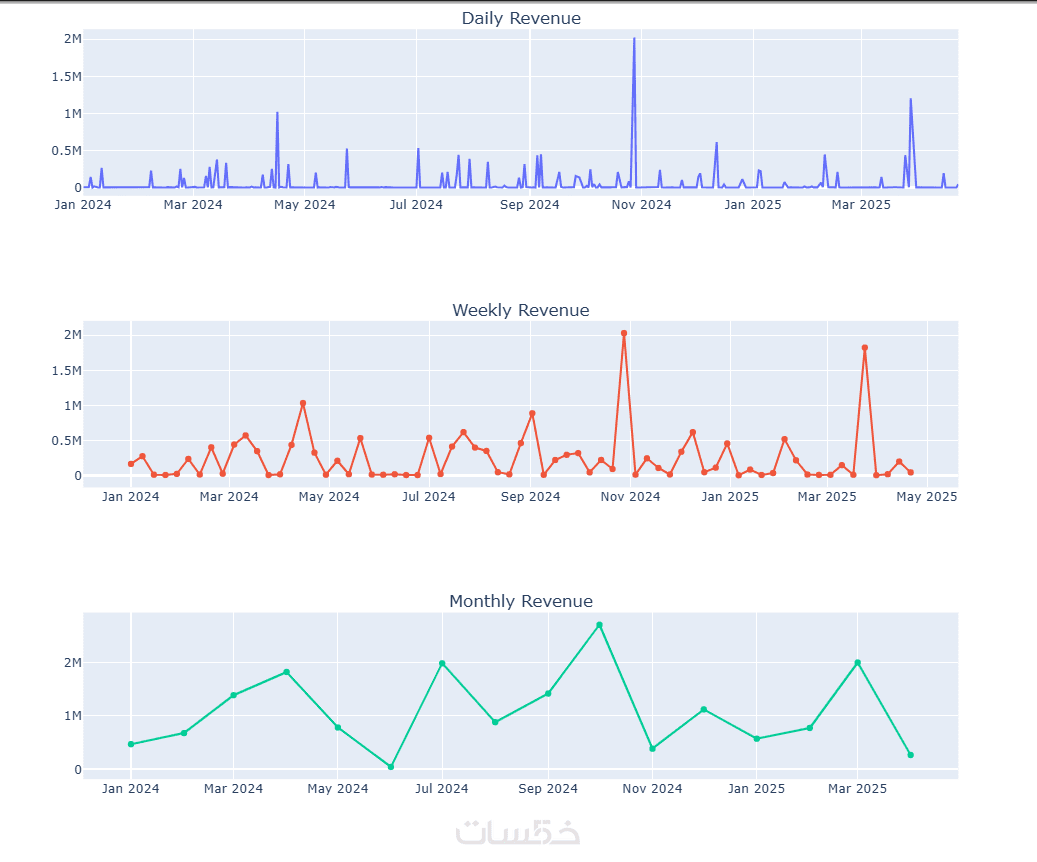The image size is (1037, 862).
Task: Click the Monthly Revenue chart title
Action: click(x=521, y=601)
